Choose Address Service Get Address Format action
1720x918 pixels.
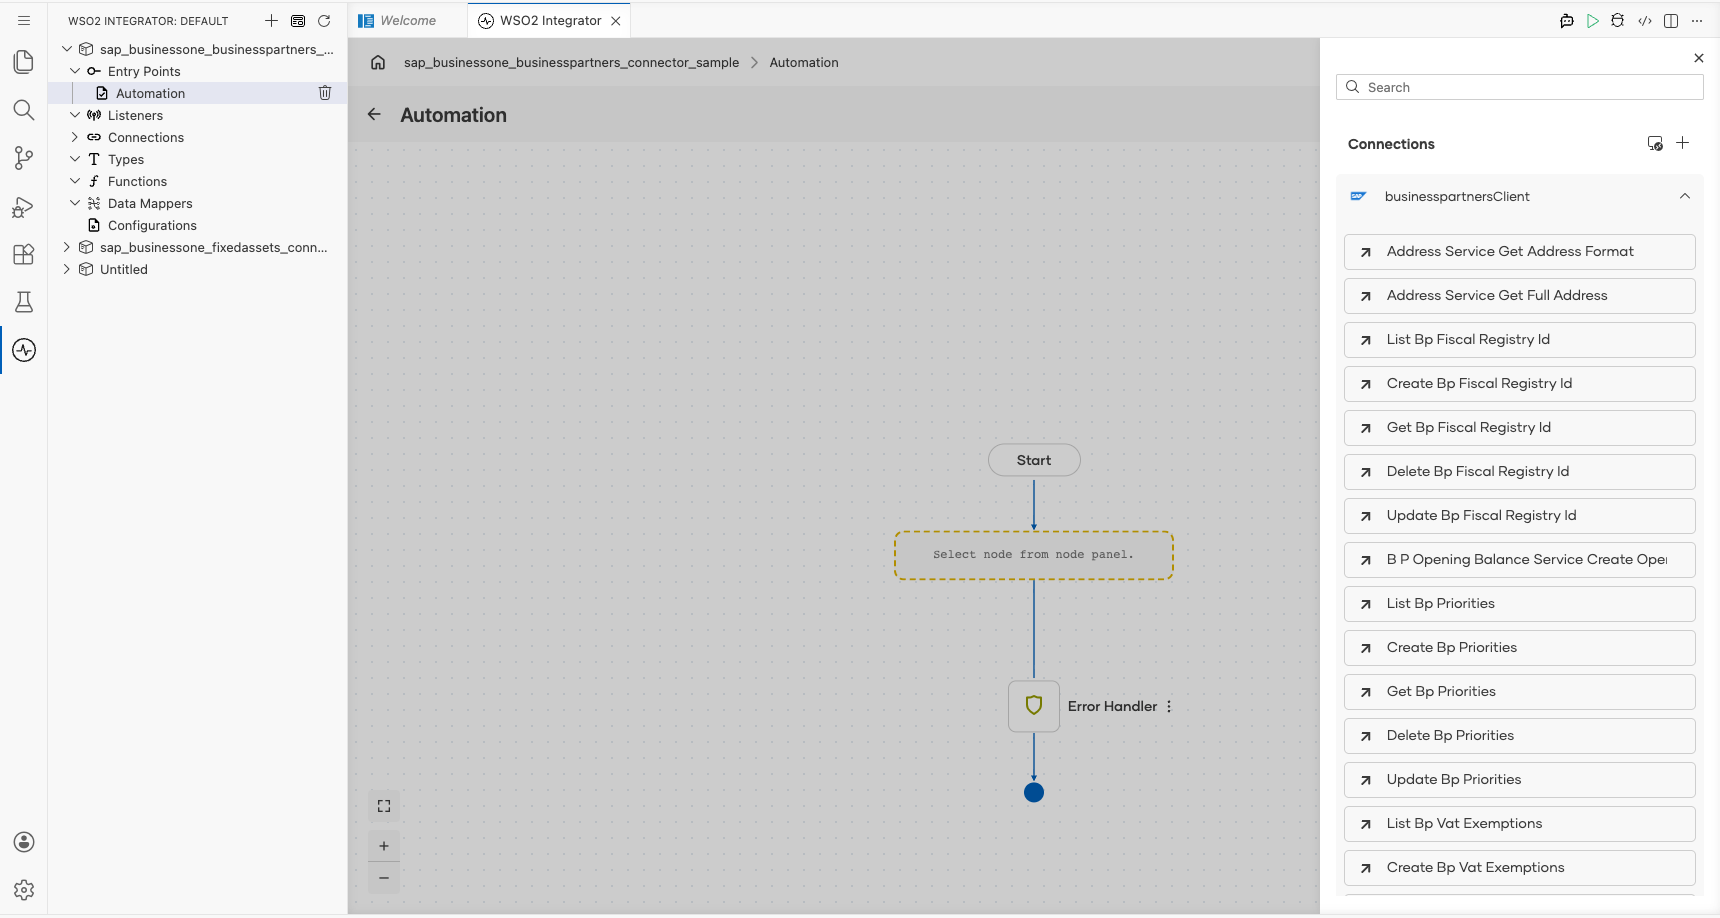point(1520,252)
